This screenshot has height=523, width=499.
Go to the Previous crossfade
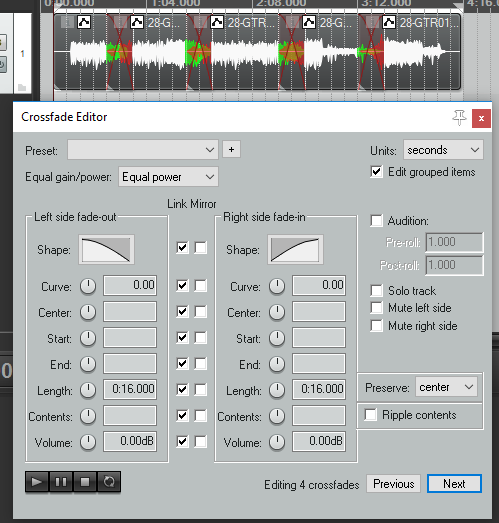[x=394, y=484]
